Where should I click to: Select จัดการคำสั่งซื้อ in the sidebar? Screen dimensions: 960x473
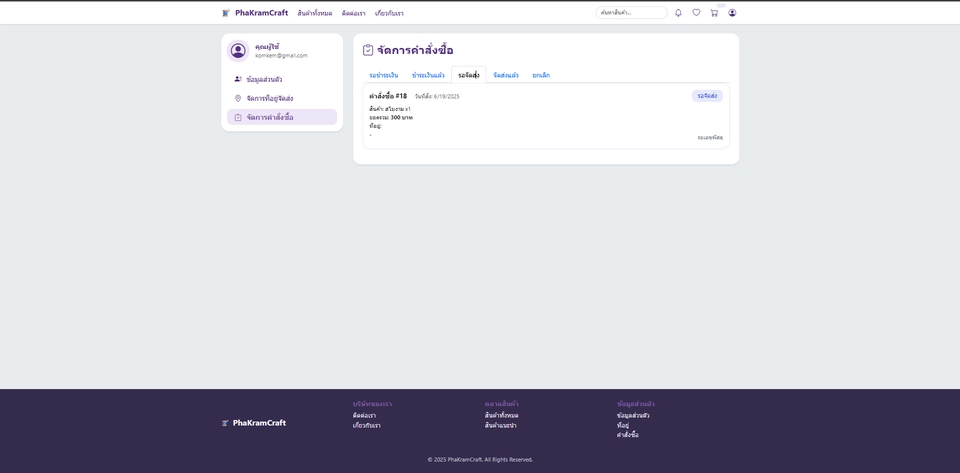tap(269, 117)
